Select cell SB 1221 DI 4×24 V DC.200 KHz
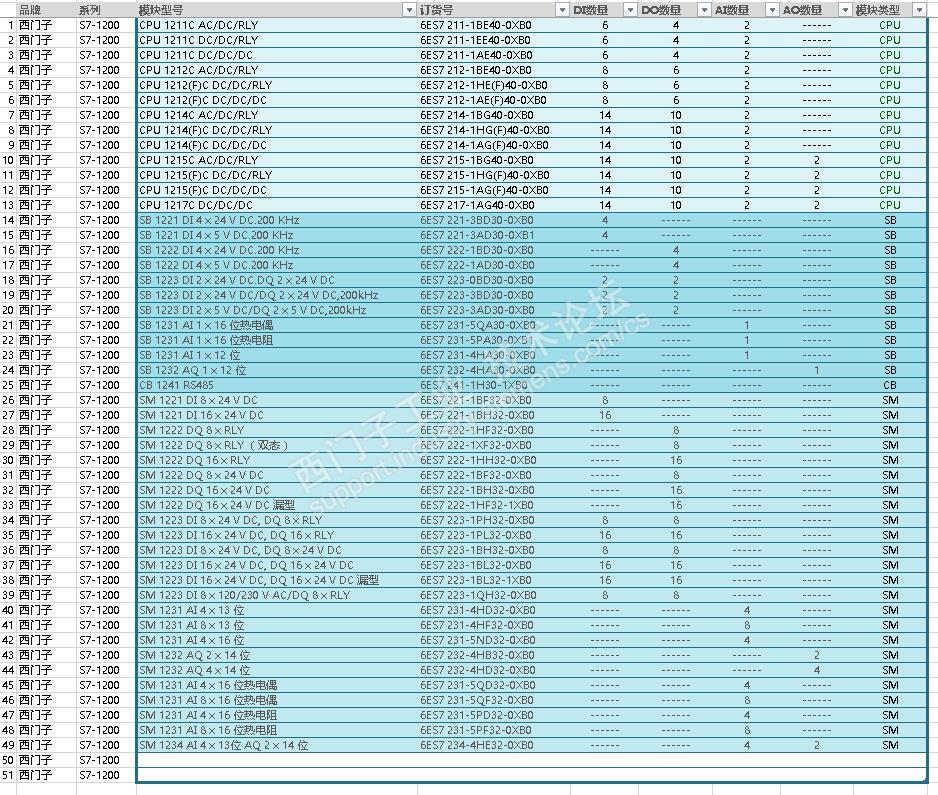This screenshot has width=938, height=795. 277,220
